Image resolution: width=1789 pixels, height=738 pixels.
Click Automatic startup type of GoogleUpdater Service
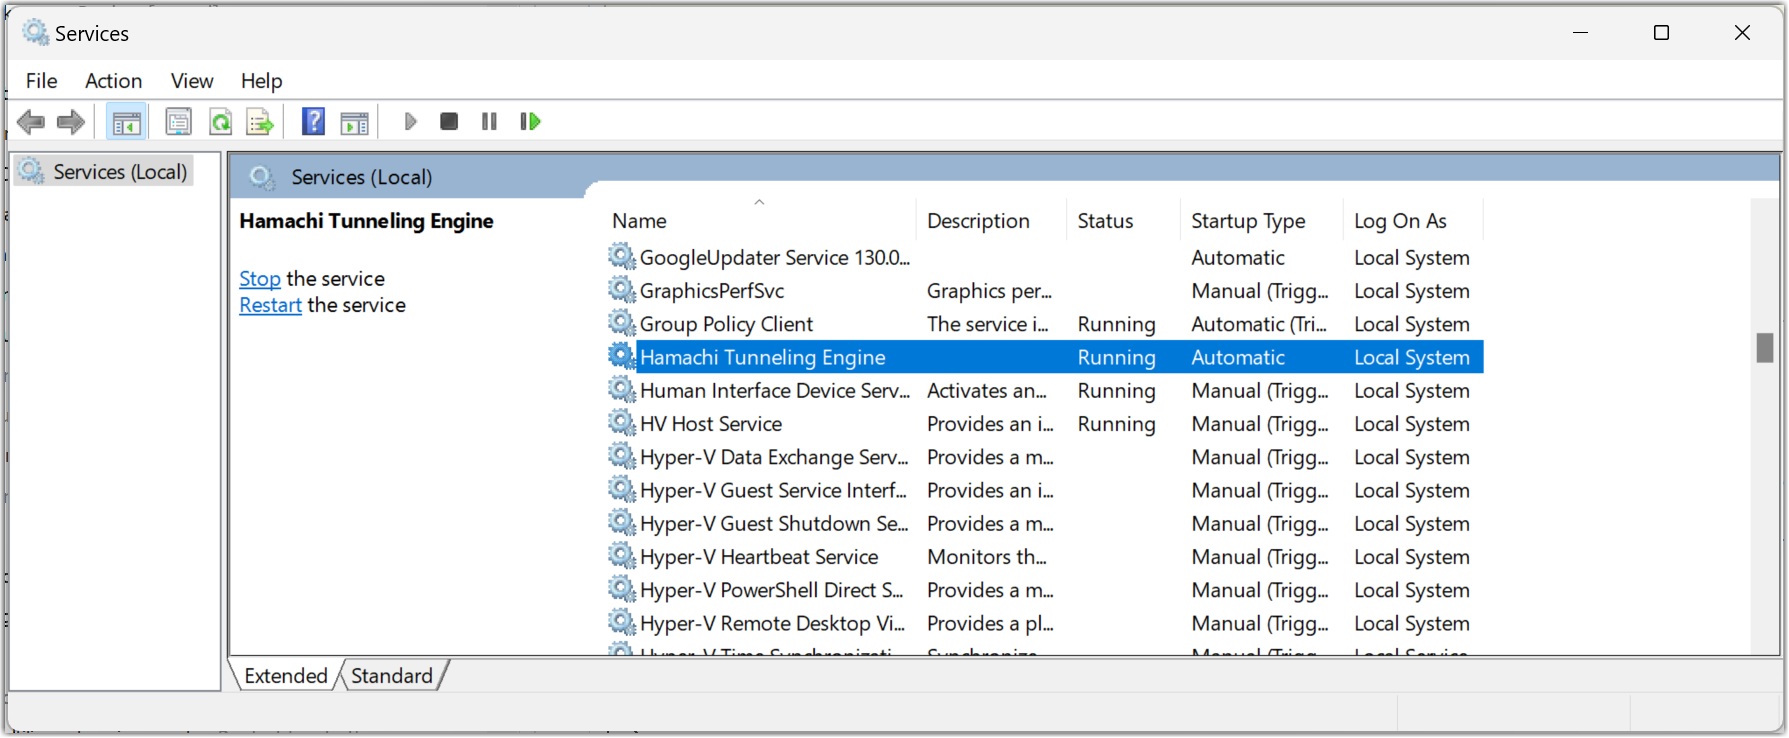tap(1238, 258)
